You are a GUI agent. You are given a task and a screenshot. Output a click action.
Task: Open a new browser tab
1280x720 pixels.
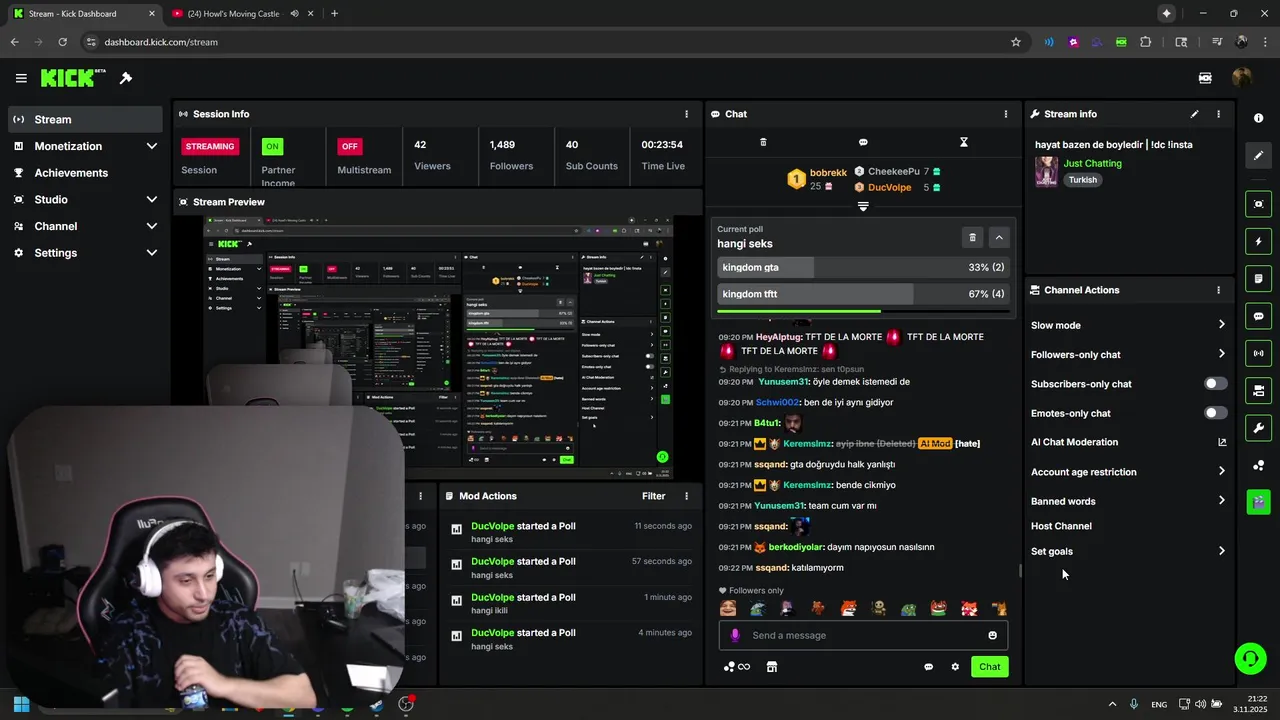tap(334, 14)
